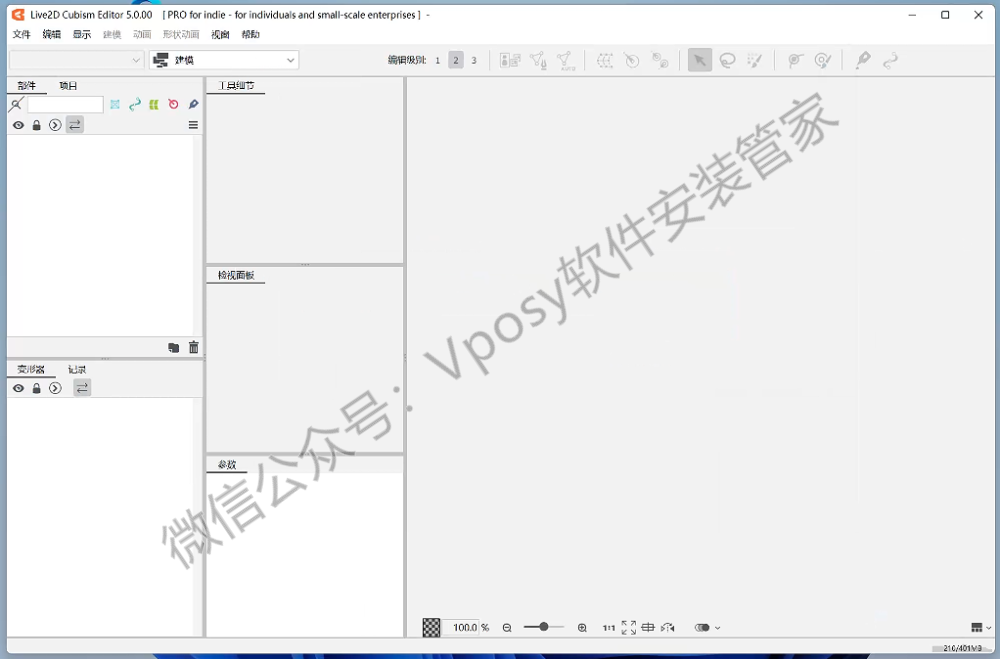Open the layout dropdown at bottom right
The image size is (1000, 659).
(x=981, y=628)
